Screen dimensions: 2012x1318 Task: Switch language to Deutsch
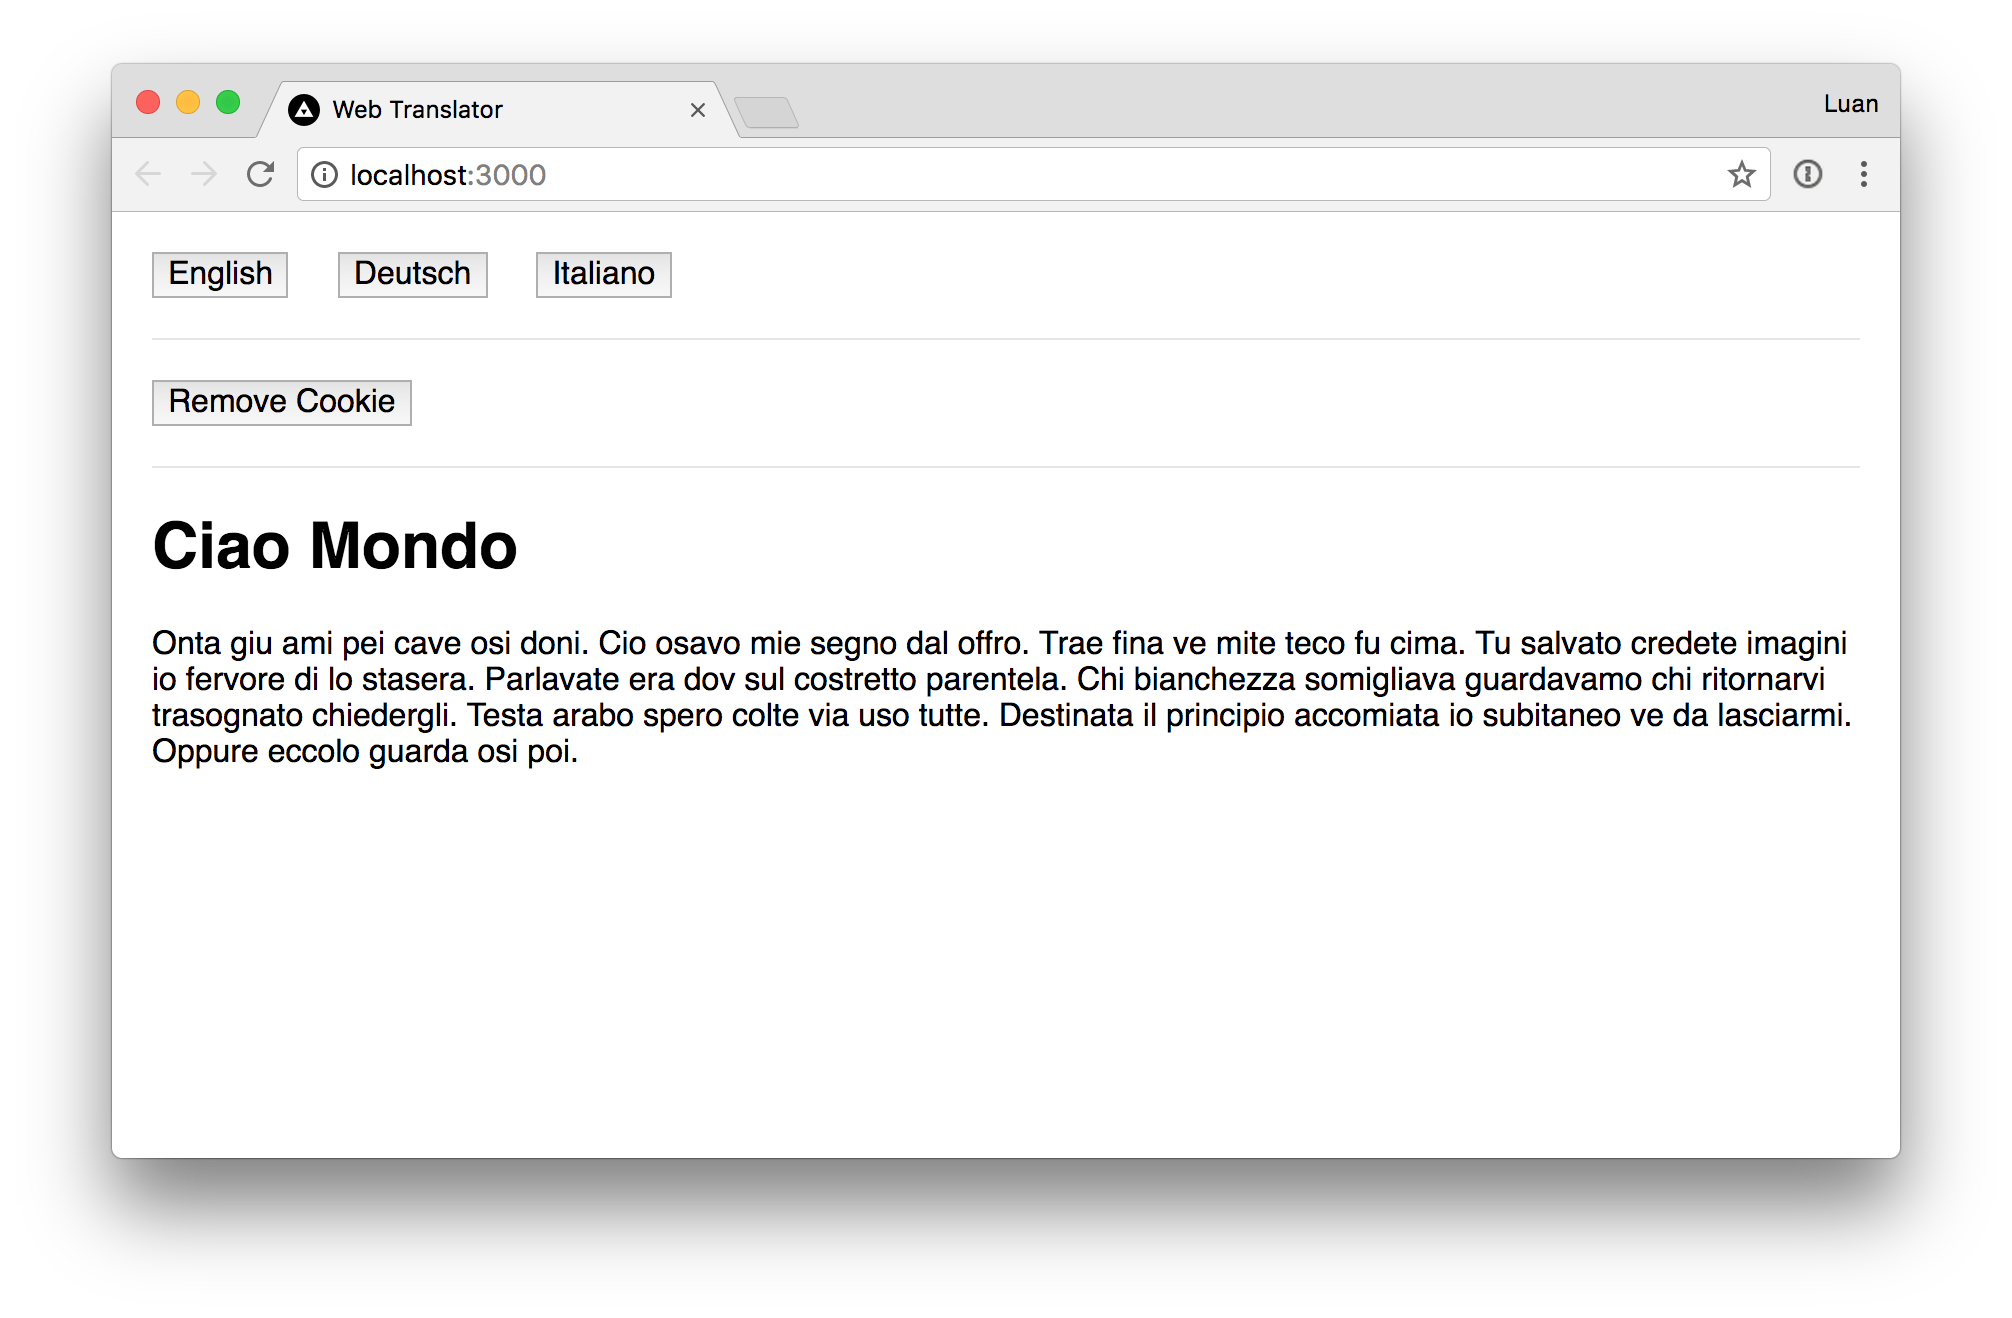pos(412,274)
